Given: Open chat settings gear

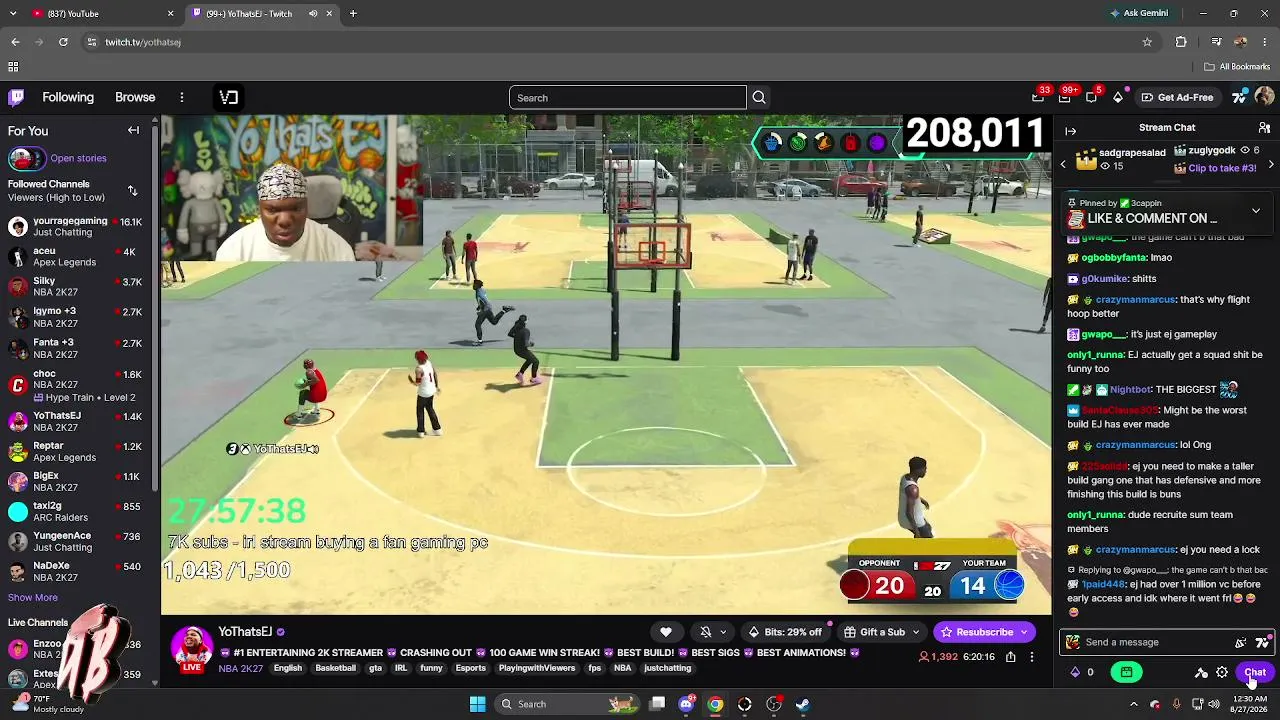Looking at the screenshot, I should click(x=1222, y=673).
